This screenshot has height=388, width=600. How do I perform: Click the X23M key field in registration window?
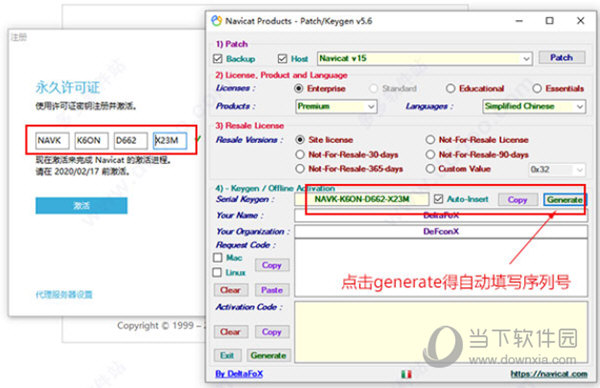coord(170,140)
